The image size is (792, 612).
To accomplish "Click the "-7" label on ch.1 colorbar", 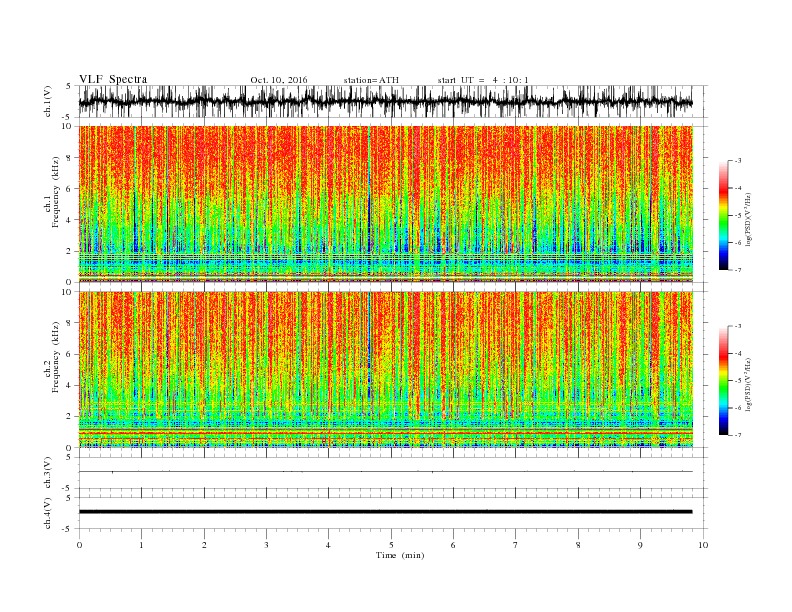I will pos(738,270).
